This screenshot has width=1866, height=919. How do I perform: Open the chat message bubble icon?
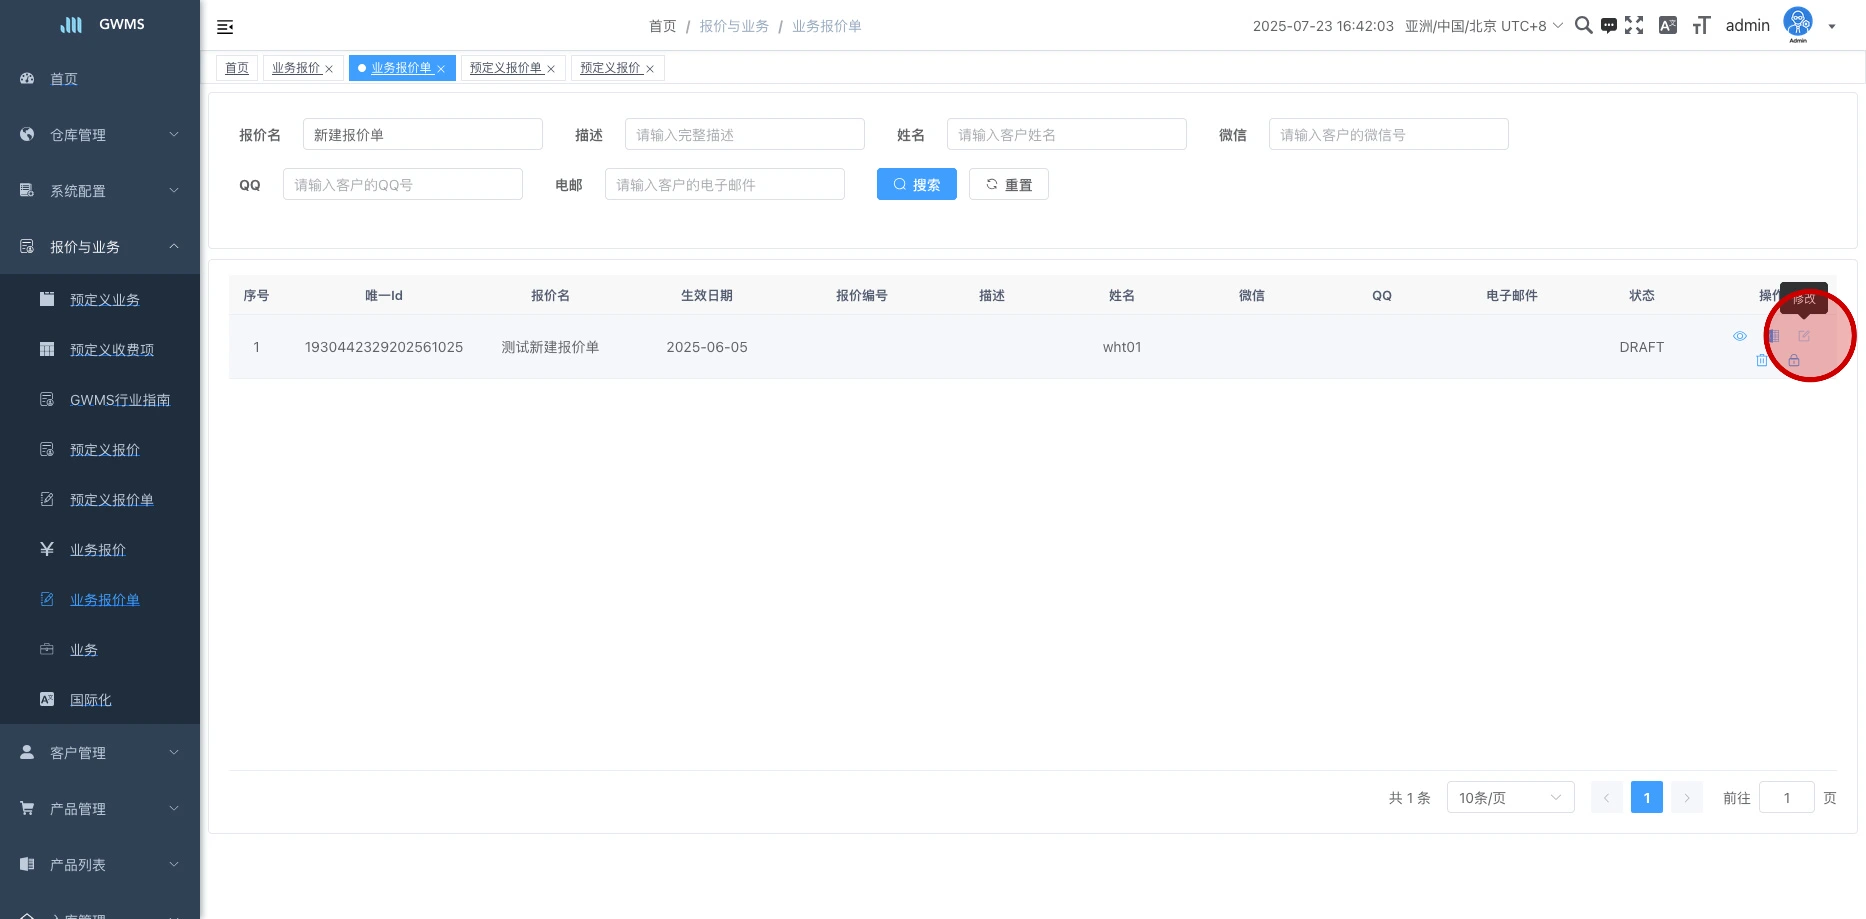(x=1608, y=26)
